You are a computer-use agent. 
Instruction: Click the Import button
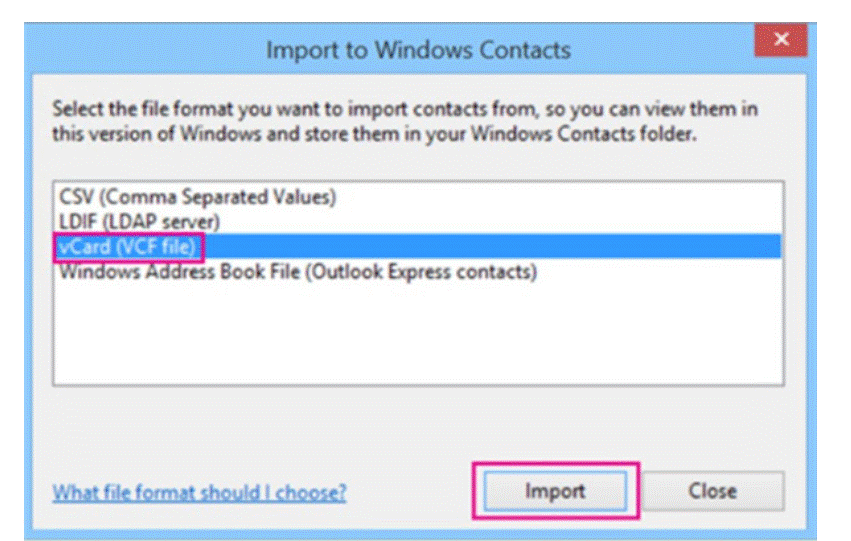555,491
